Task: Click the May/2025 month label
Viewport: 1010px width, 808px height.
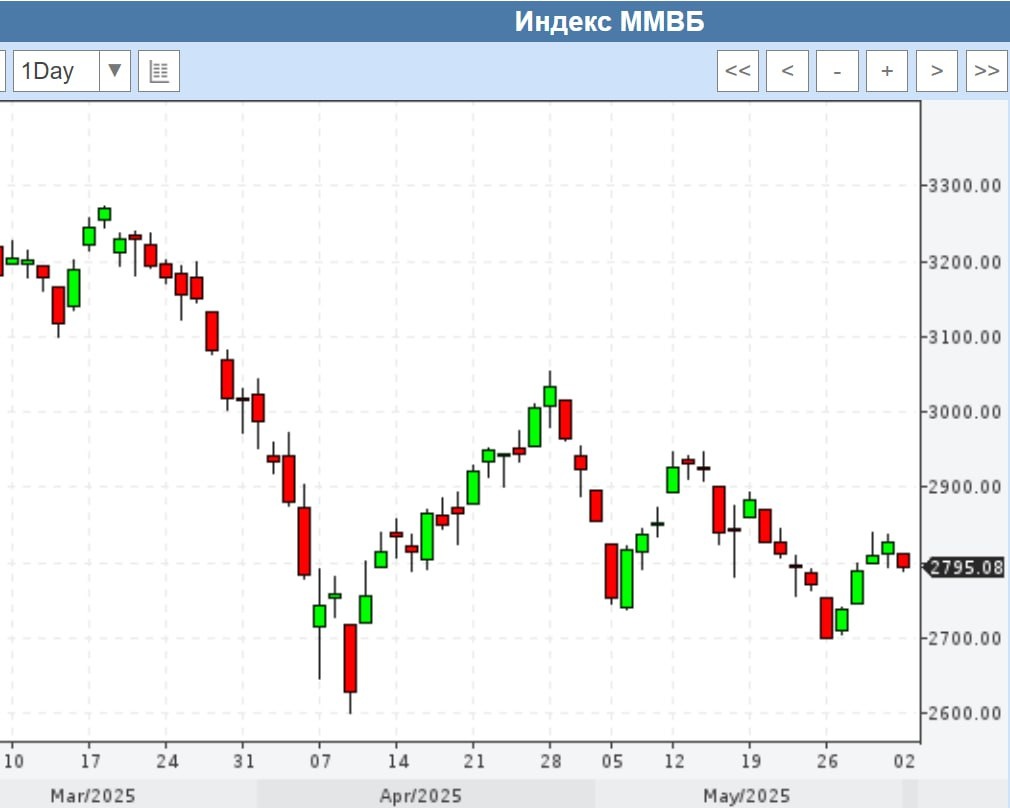Action: (747, 796)
